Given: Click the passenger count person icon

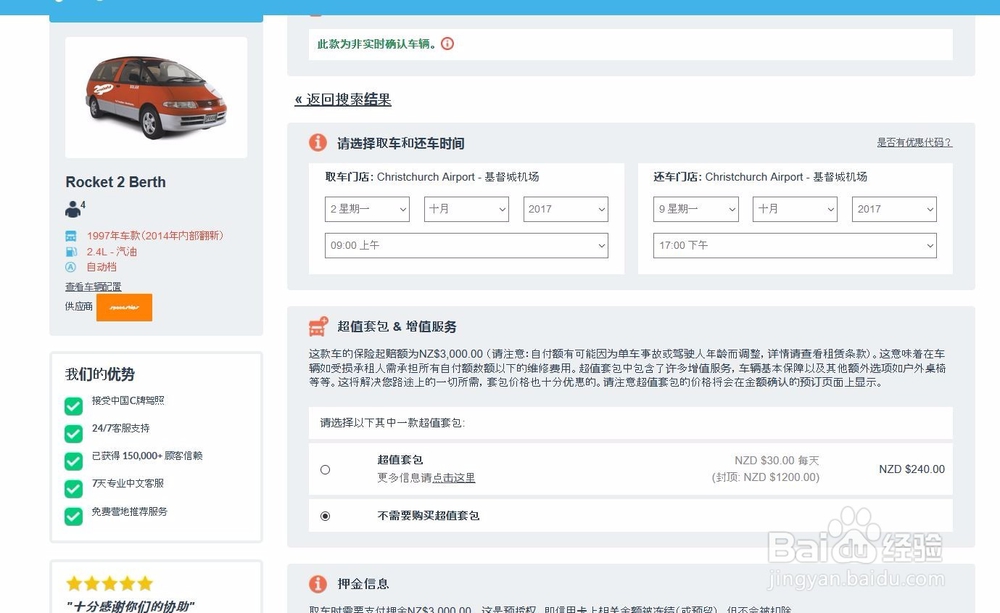Looking at the screenshot, I should 73,209.
